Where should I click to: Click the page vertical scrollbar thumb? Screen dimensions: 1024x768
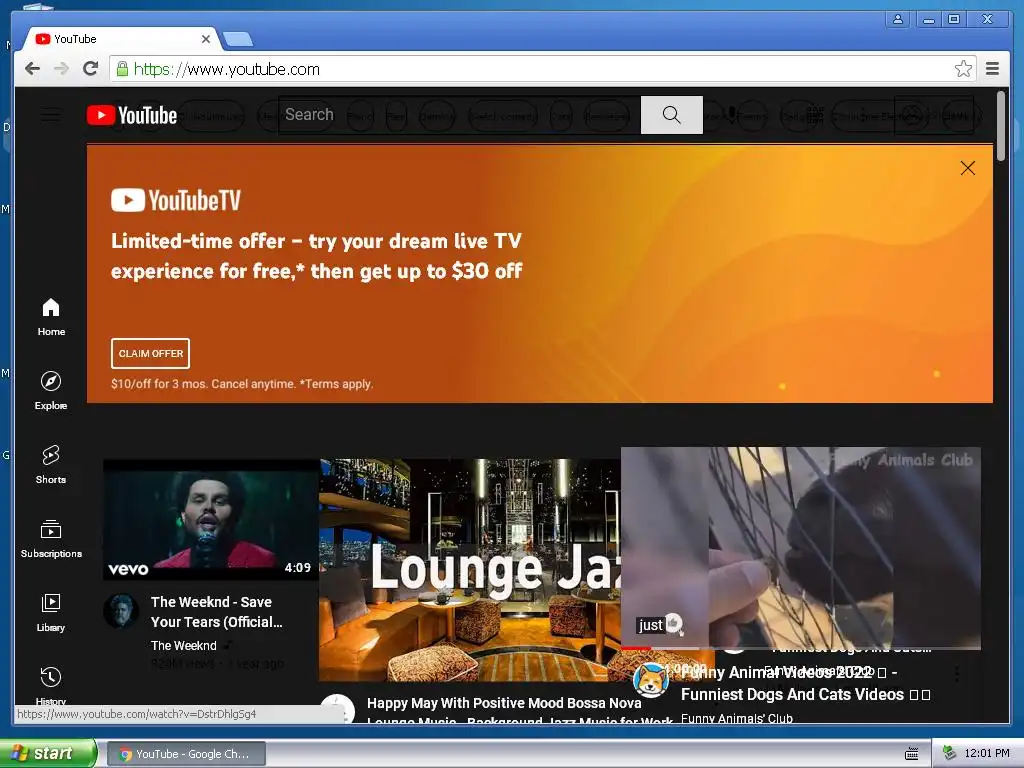click(x=1001, y=126)
